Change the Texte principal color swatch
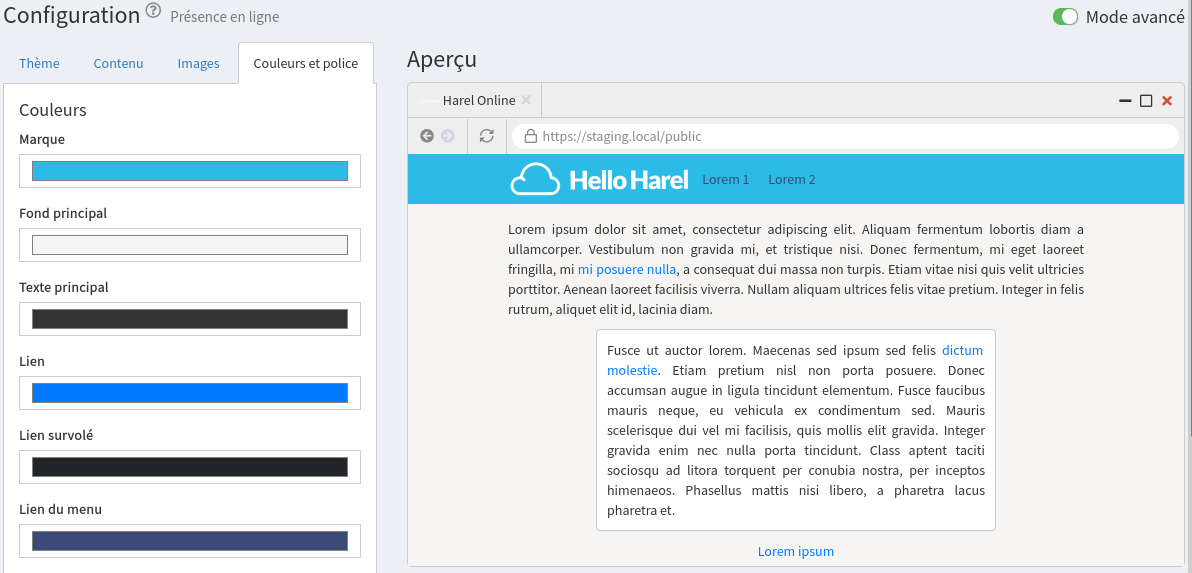 pyautogui.click(x=190, y=319)
